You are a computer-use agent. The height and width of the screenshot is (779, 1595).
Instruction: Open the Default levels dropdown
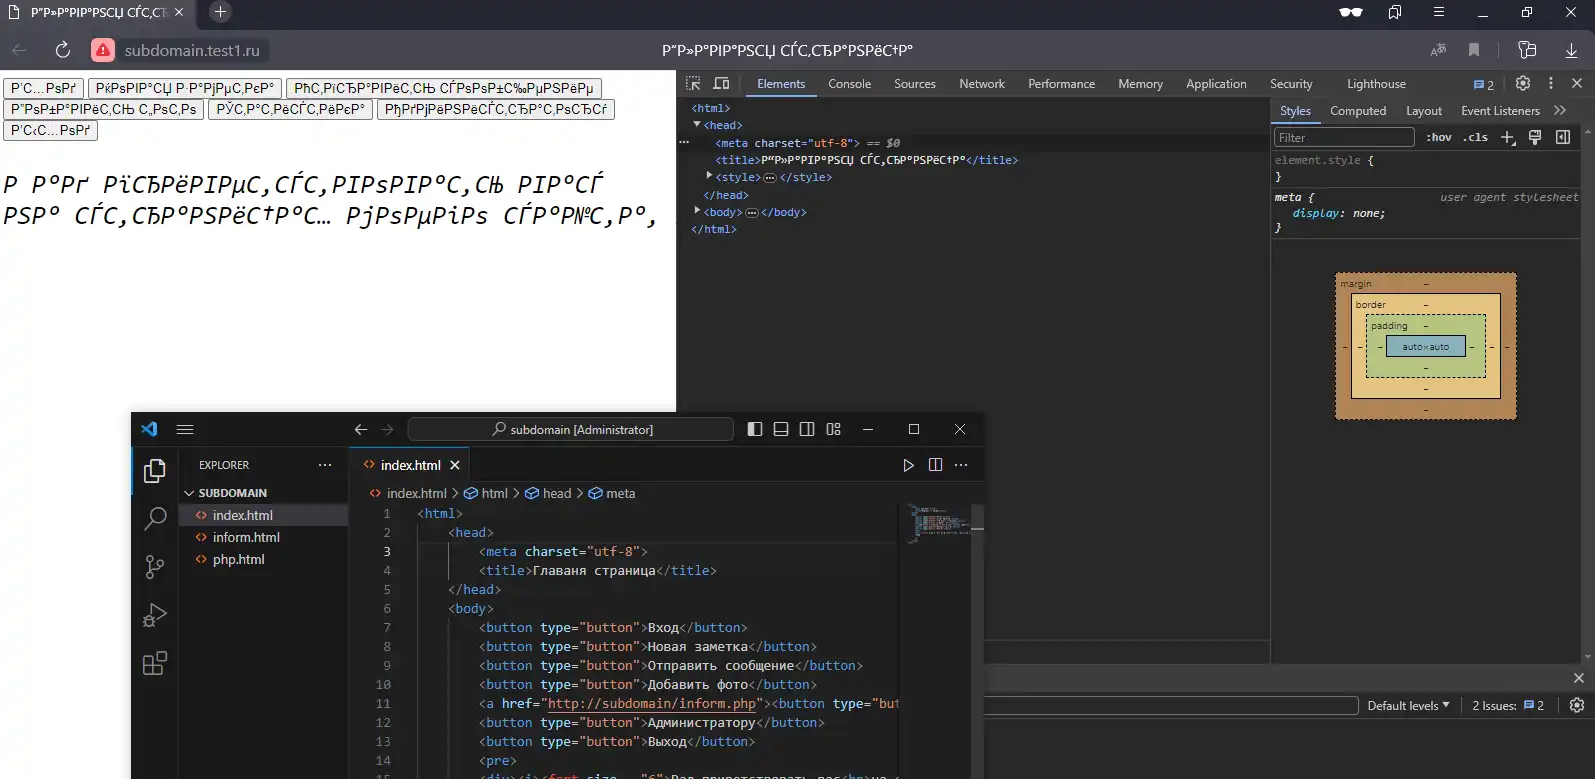(1408, 706)
